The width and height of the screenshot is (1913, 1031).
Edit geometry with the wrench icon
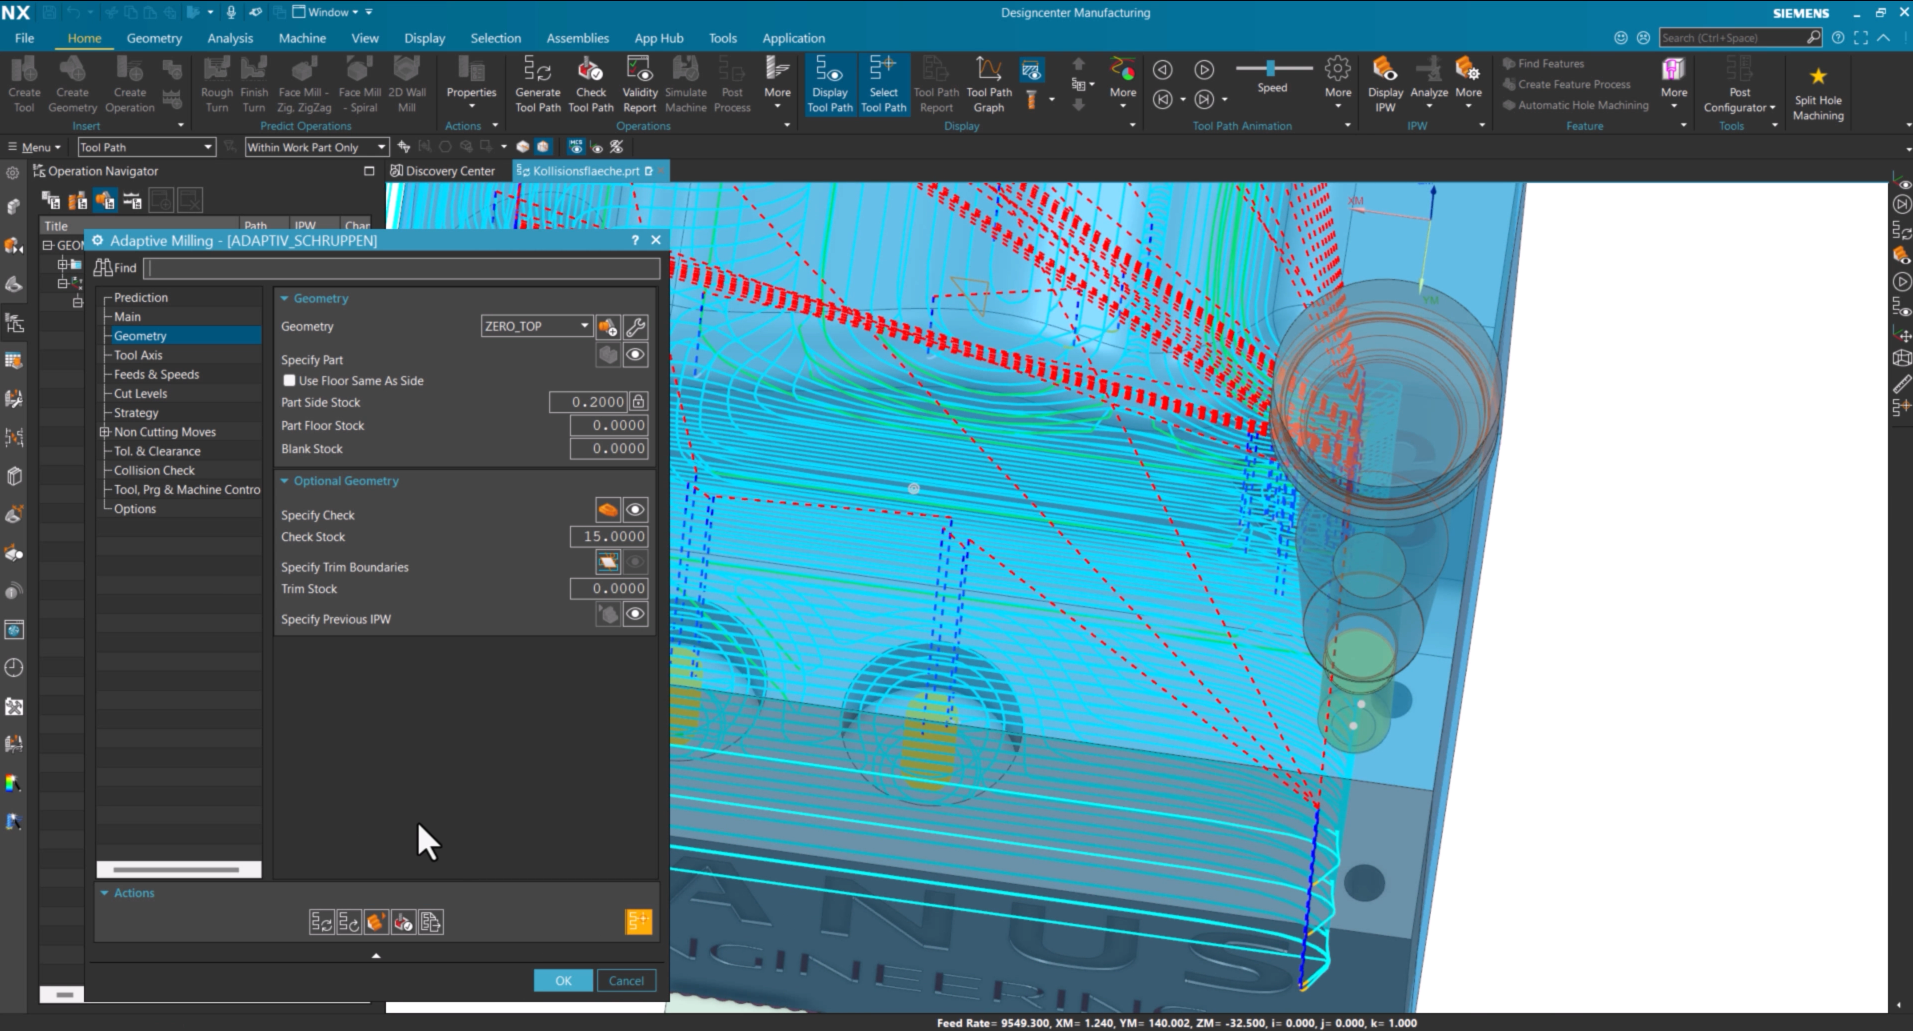tap(635, 327)
